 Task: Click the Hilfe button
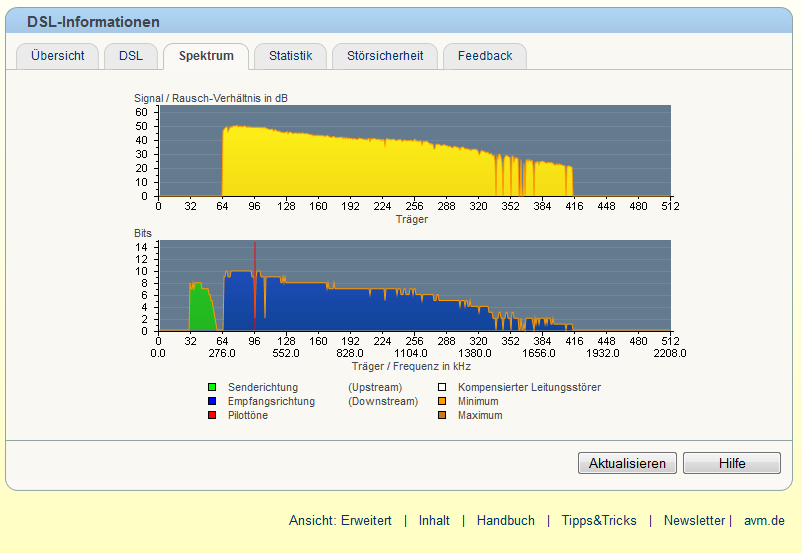(732, 463)
